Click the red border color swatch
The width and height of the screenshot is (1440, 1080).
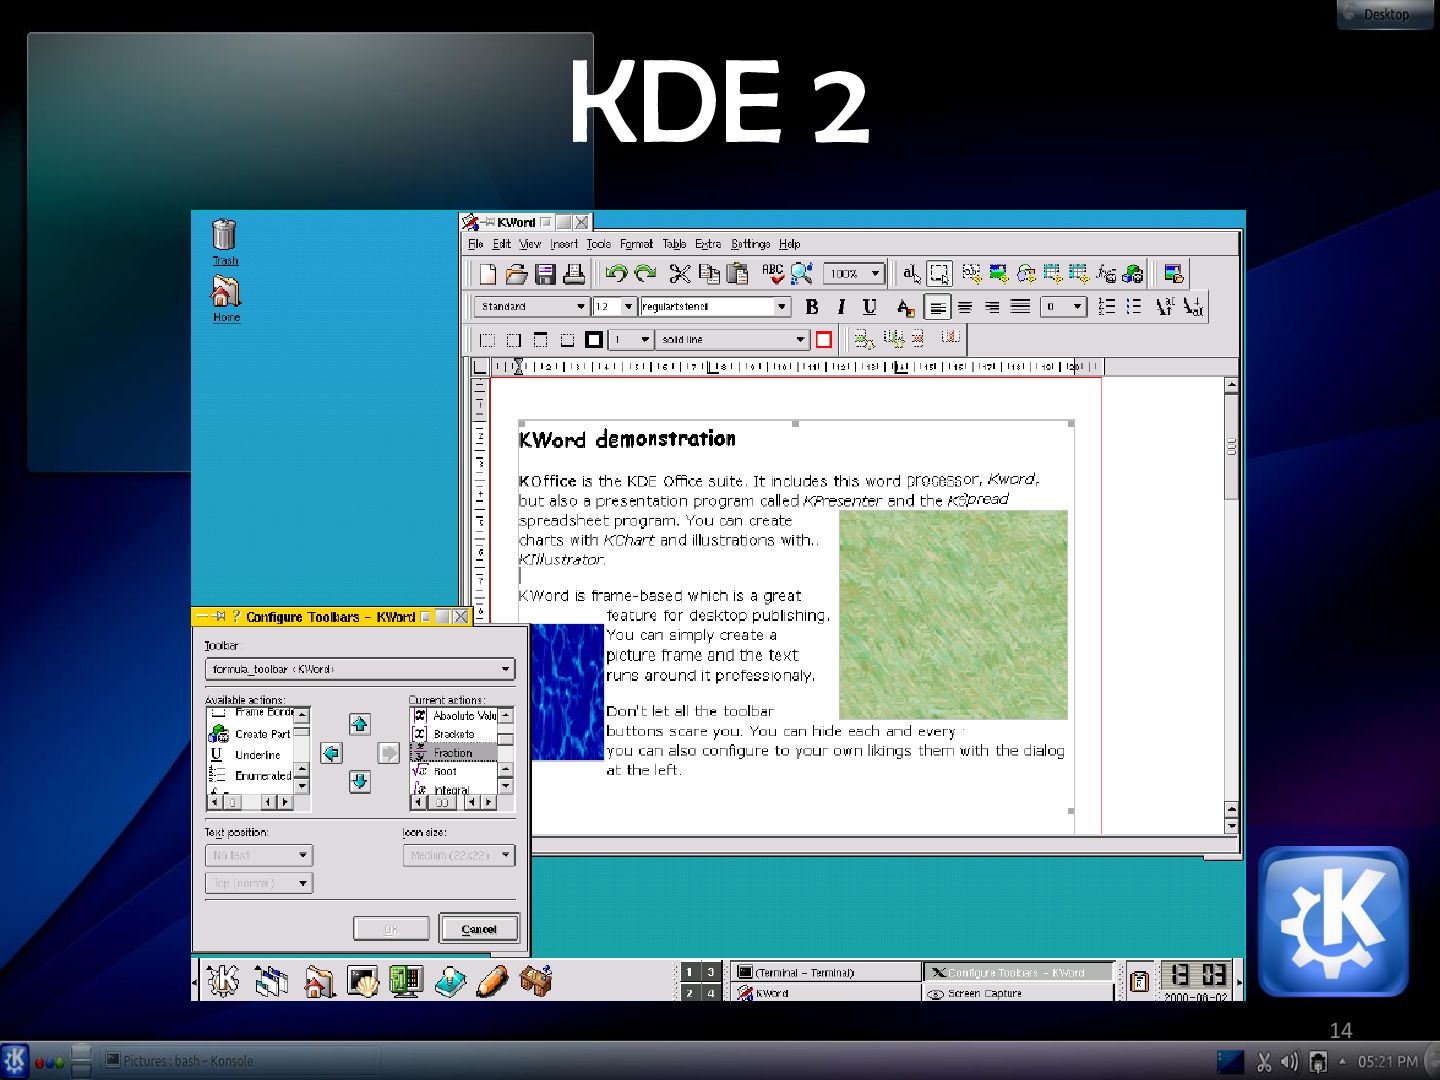pos(823,340)
